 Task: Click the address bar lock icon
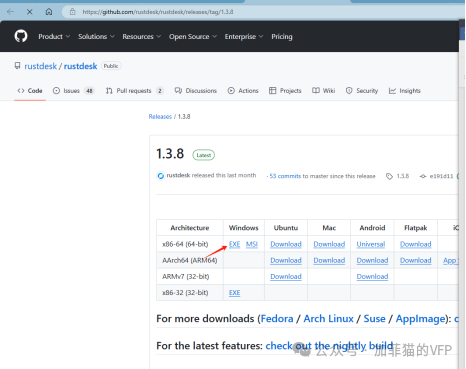point(72,12)
